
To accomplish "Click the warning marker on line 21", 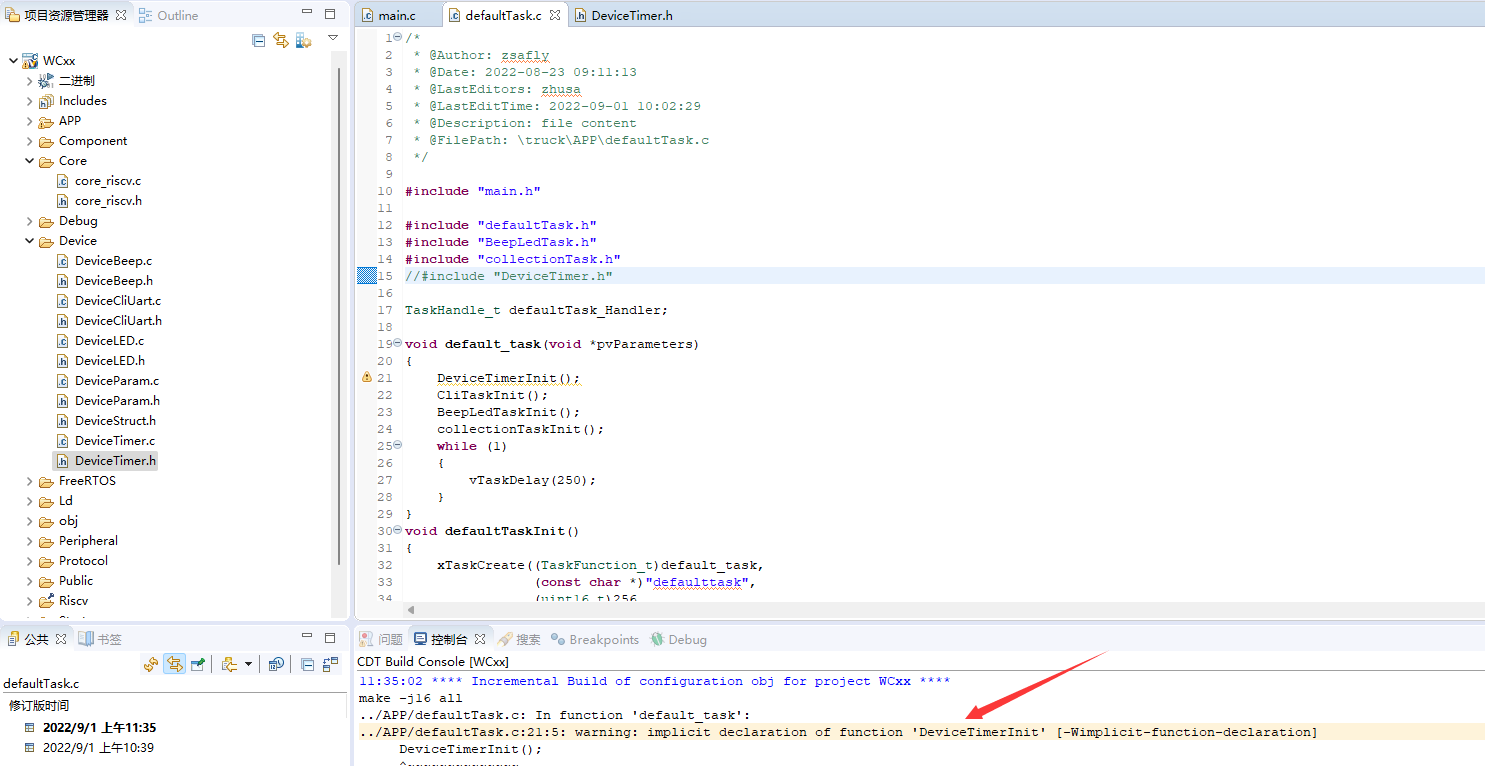I will tap(366, 378).
